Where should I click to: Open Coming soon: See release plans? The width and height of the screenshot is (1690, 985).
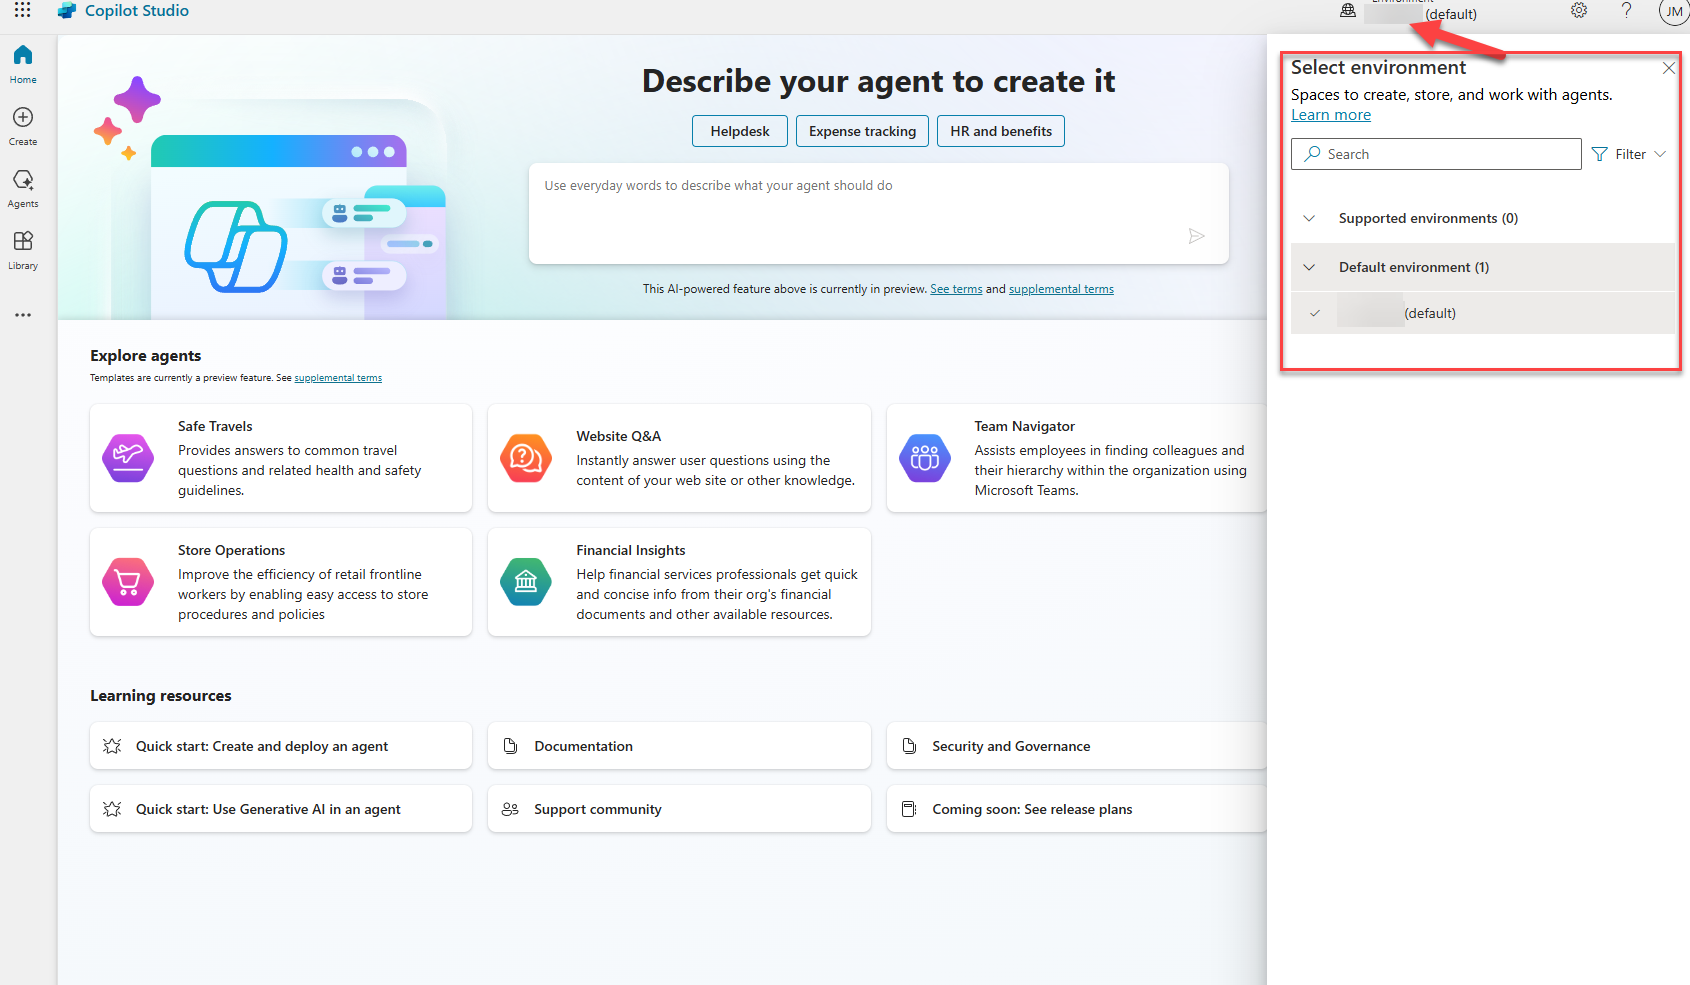(1077, 809)
